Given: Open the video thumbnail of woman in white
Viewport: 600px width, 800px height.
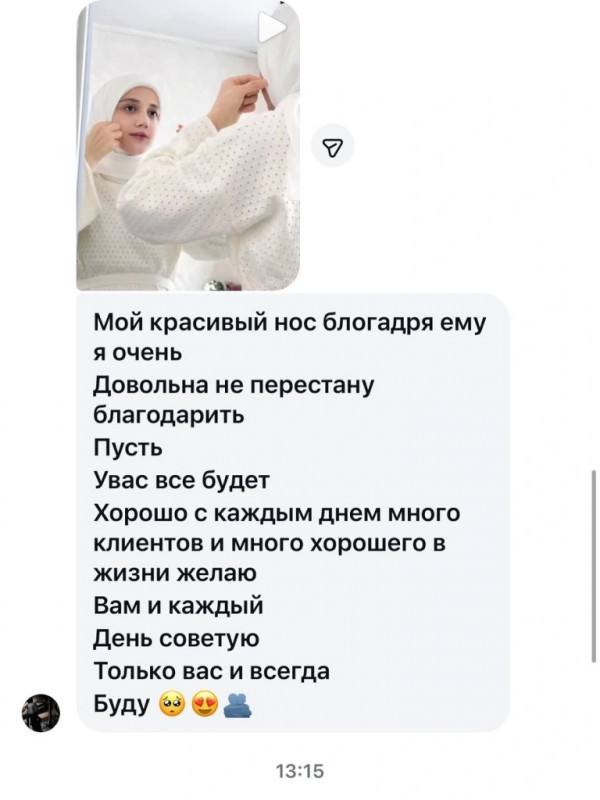Looking at the screenshot, I should pyautogui.click(x=188, y=145).
